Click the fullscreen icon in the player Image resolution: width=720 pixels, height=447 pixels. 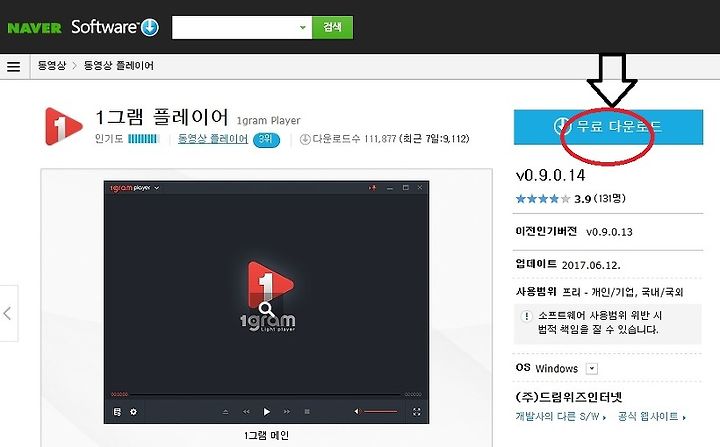click(x=416, y=412)
